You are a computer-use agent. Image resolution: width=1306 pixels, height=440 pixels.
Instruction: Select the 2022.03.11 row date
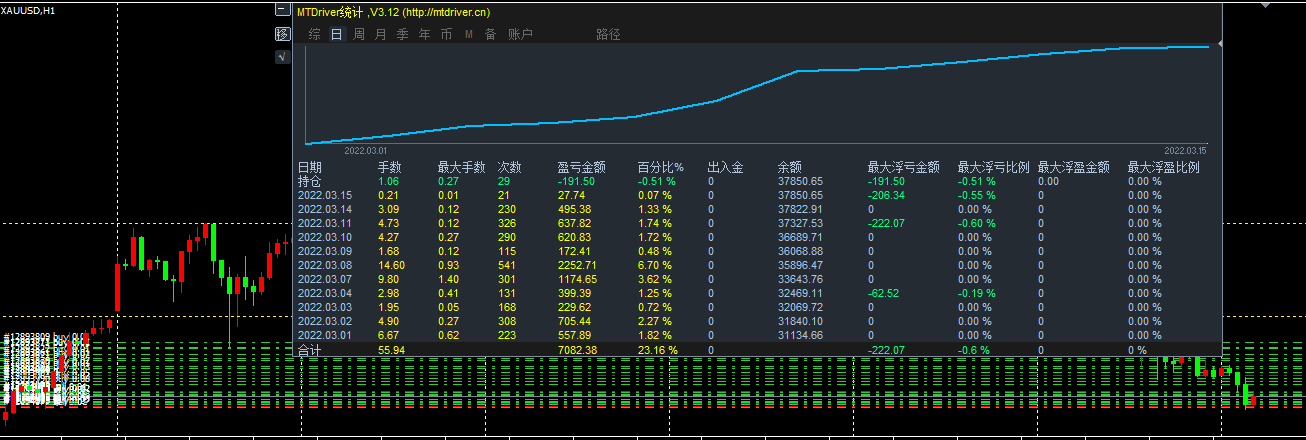point(325,224)
